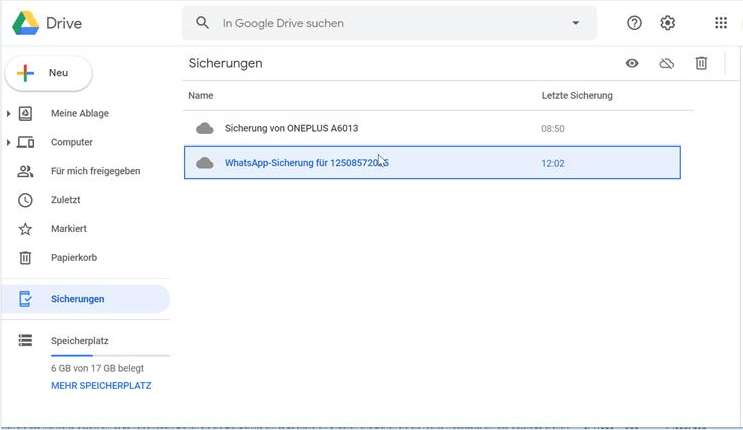Click the disable backup cloud icon
Screen dimensions: 743x430
(666, 63)
